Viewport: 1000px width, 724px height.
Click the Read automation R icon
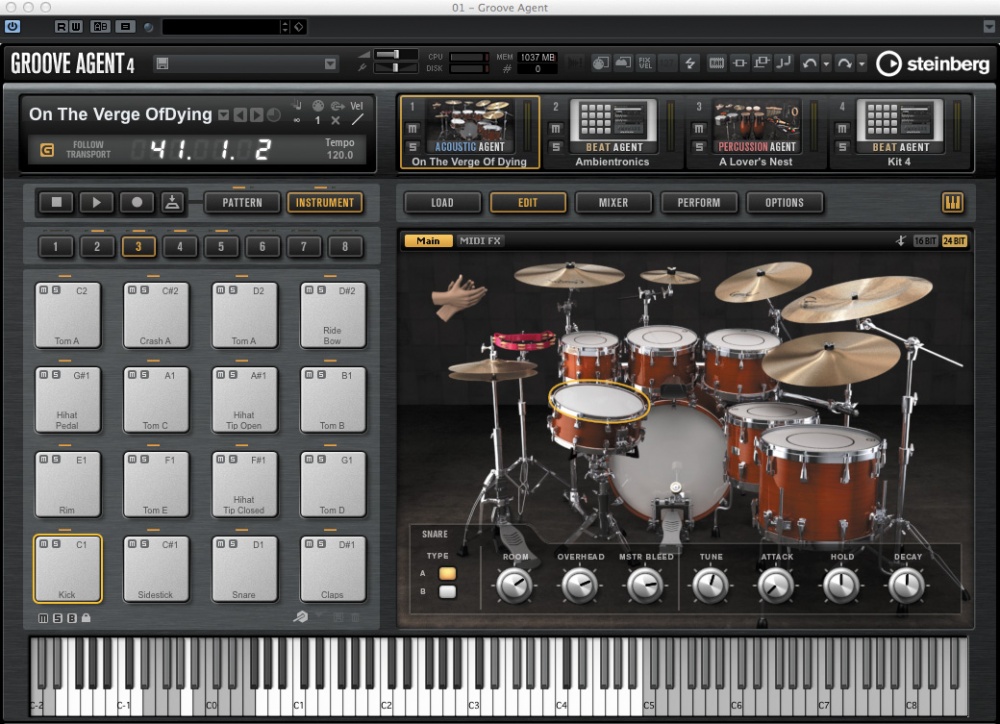click(x=61, y=27)
